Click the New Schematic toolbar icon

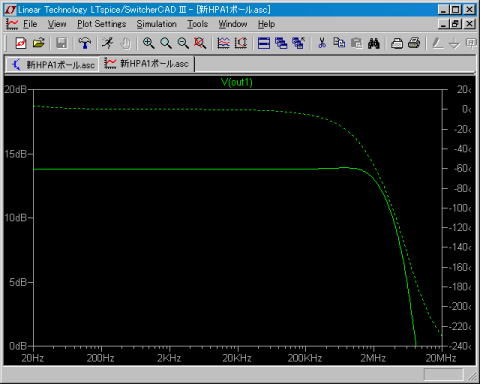[x=21, y=43]
